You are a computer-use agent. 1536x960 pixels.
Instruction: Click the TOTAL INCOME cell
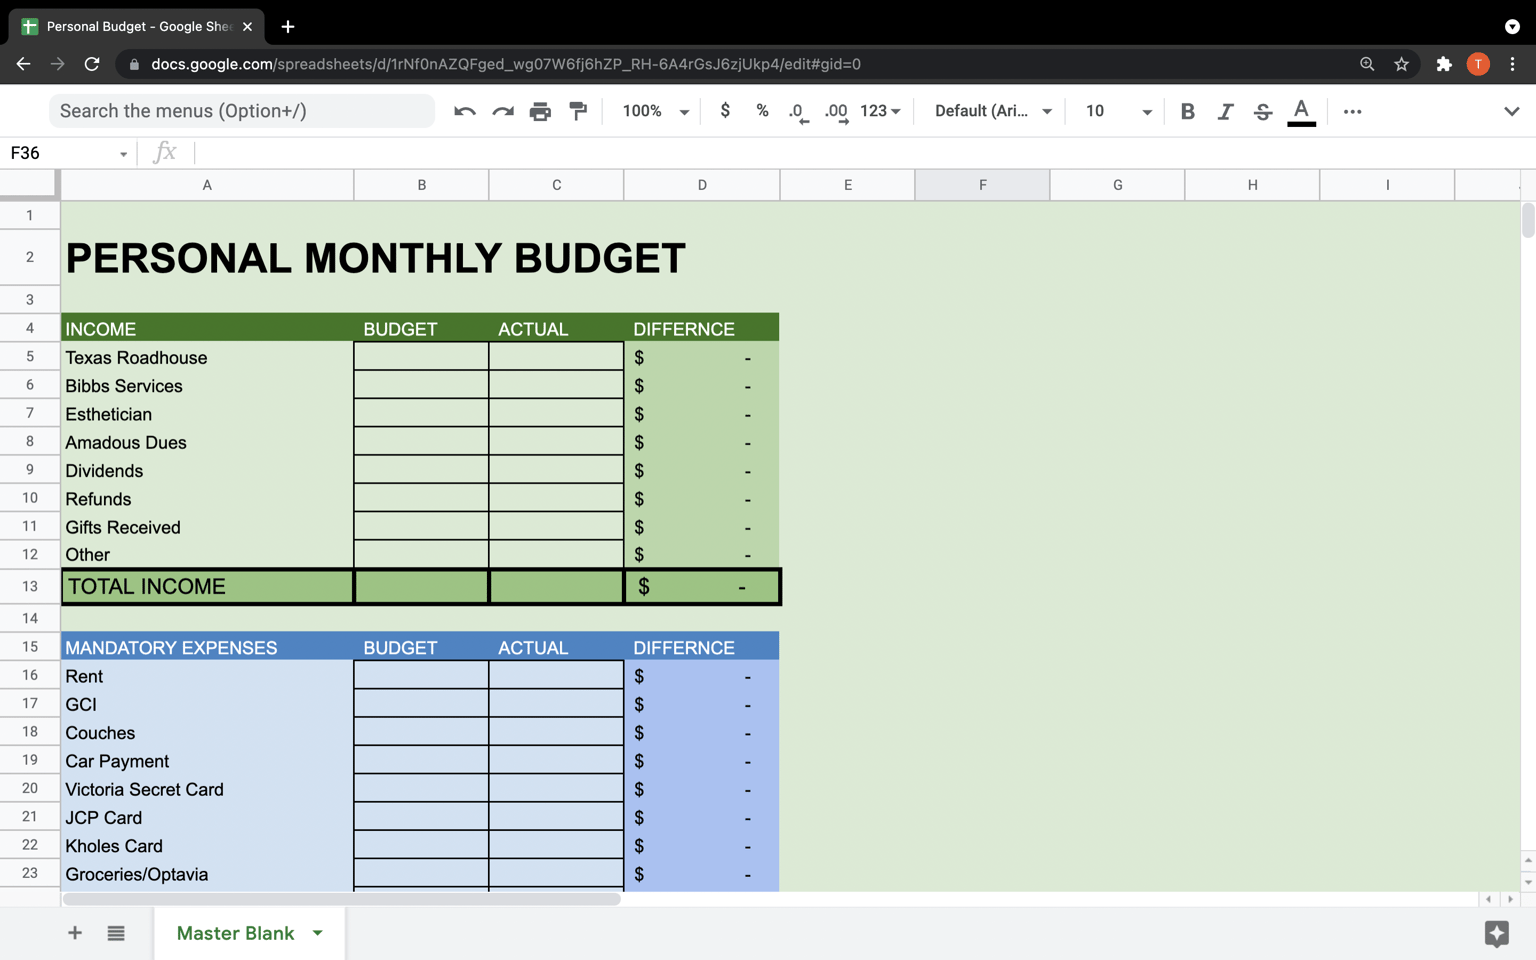tap(207, 587)
